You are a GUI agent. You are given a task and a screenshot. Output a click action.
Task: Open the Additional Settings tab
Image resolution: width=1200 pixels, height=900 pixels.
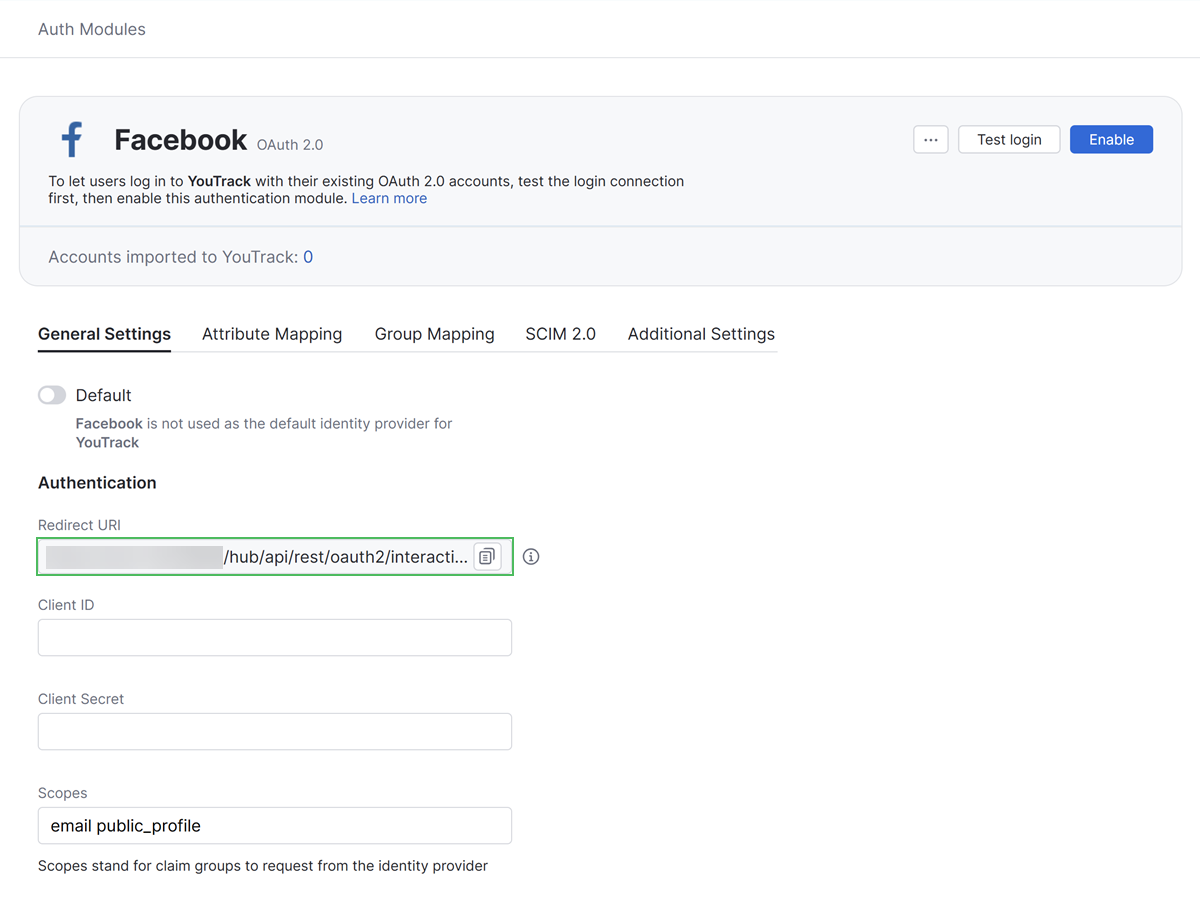[x=701, y=334]
